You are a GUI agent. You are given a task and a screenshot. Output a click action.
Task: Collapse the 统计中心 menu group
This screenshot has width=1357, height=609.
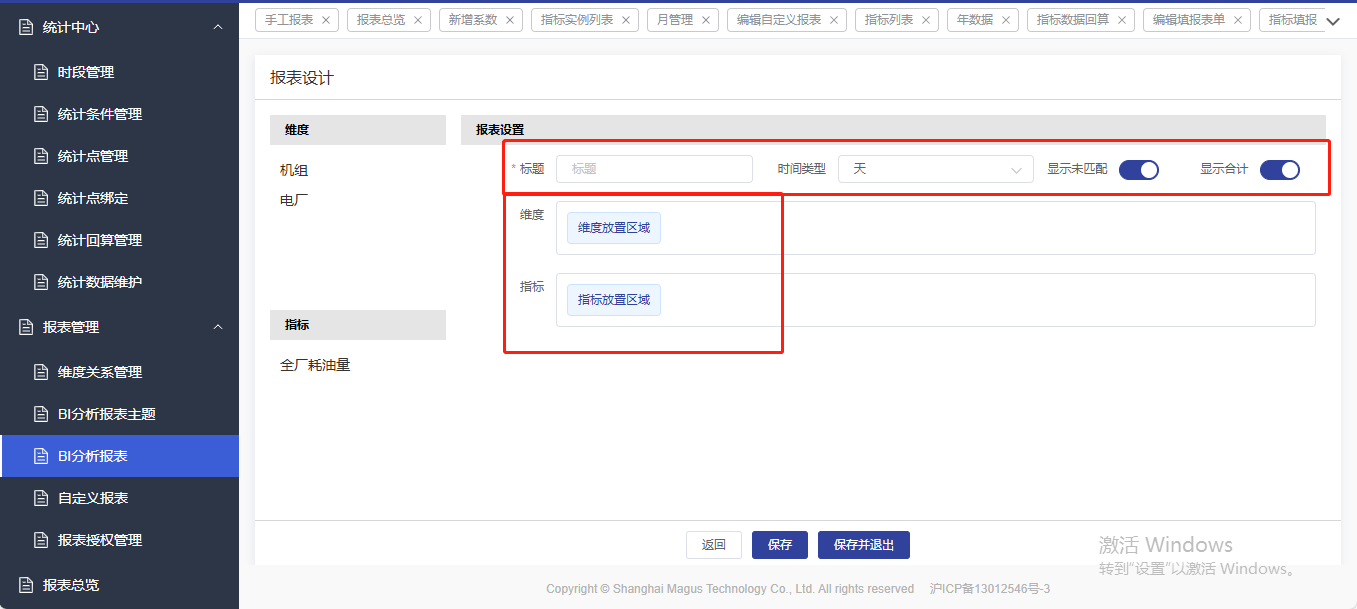(x=218, y=27)
